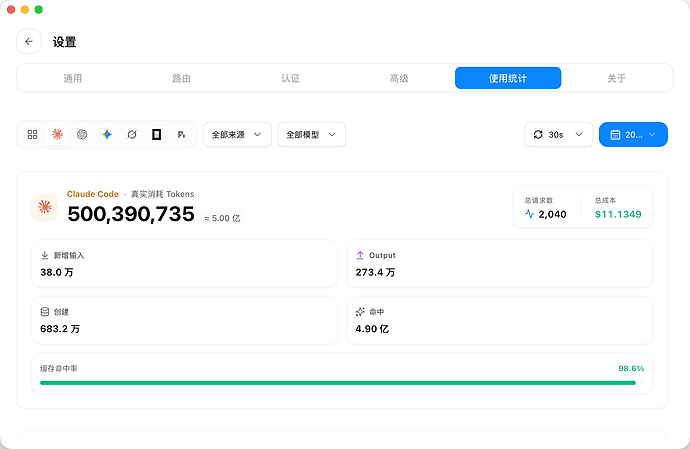Select the black square provider icon
The width and height of the screenshot is (690, 449).
coord(156,134)
